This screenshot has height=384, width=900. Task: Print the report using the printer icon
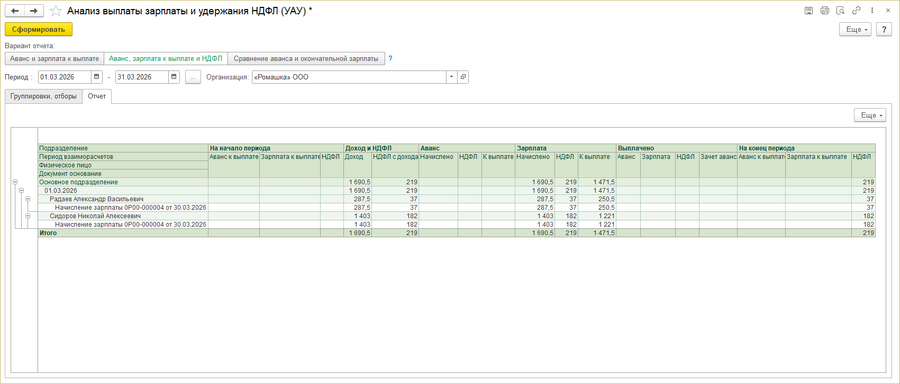pyautogui.click(x=824, y=10)
